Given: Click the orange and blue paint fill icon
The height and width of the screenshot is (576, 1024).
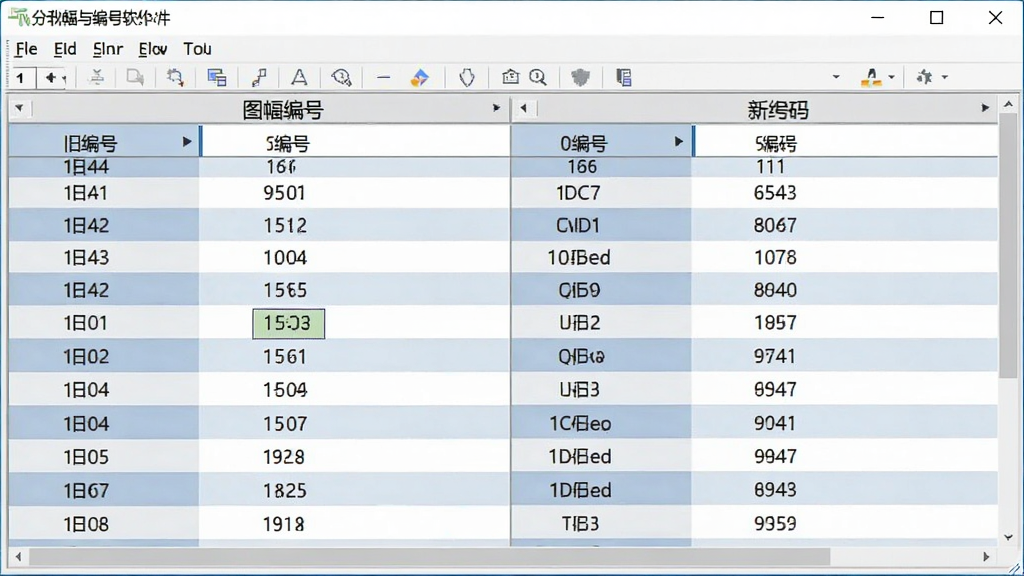Looking at the screenshot, I should [x=419, y=77].
